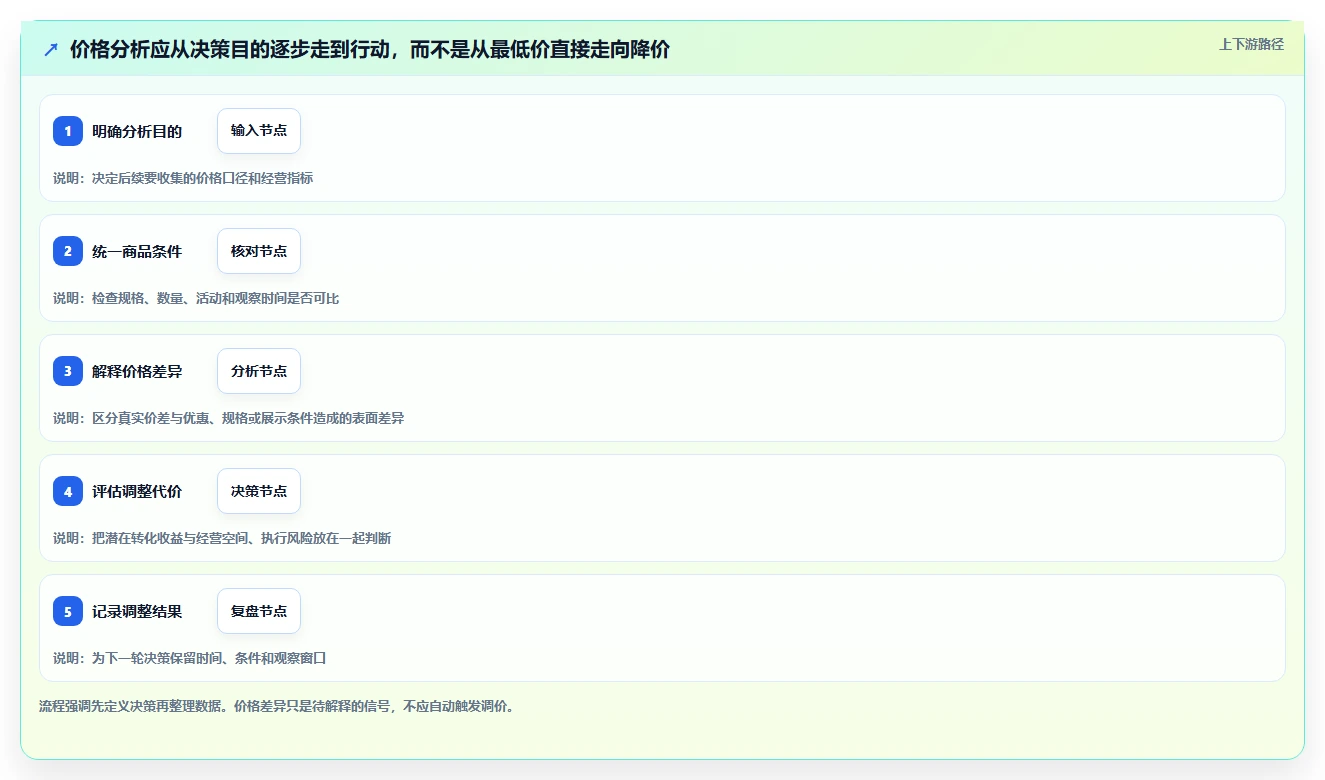Click the step 5 number badge
1325x780 pixels.
coord(68,611)
